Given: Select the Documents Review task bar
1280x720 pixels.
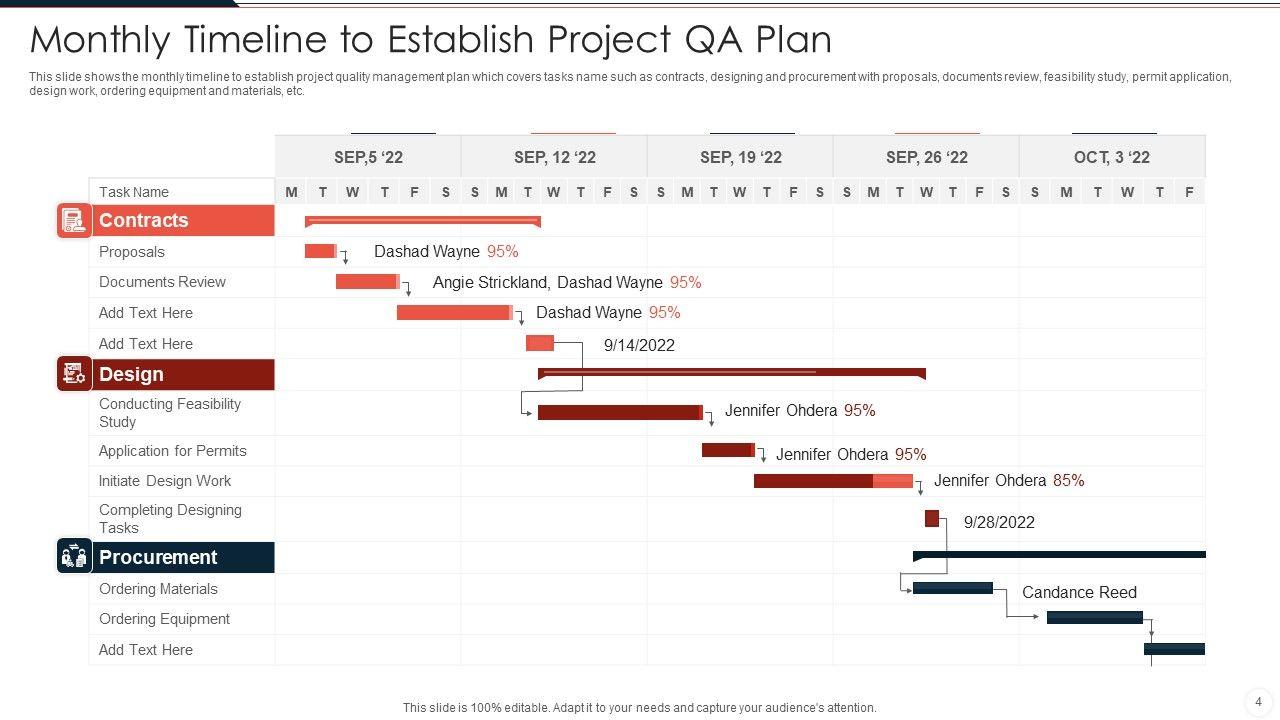Looking at the screenshot, I should pos(367,282).
